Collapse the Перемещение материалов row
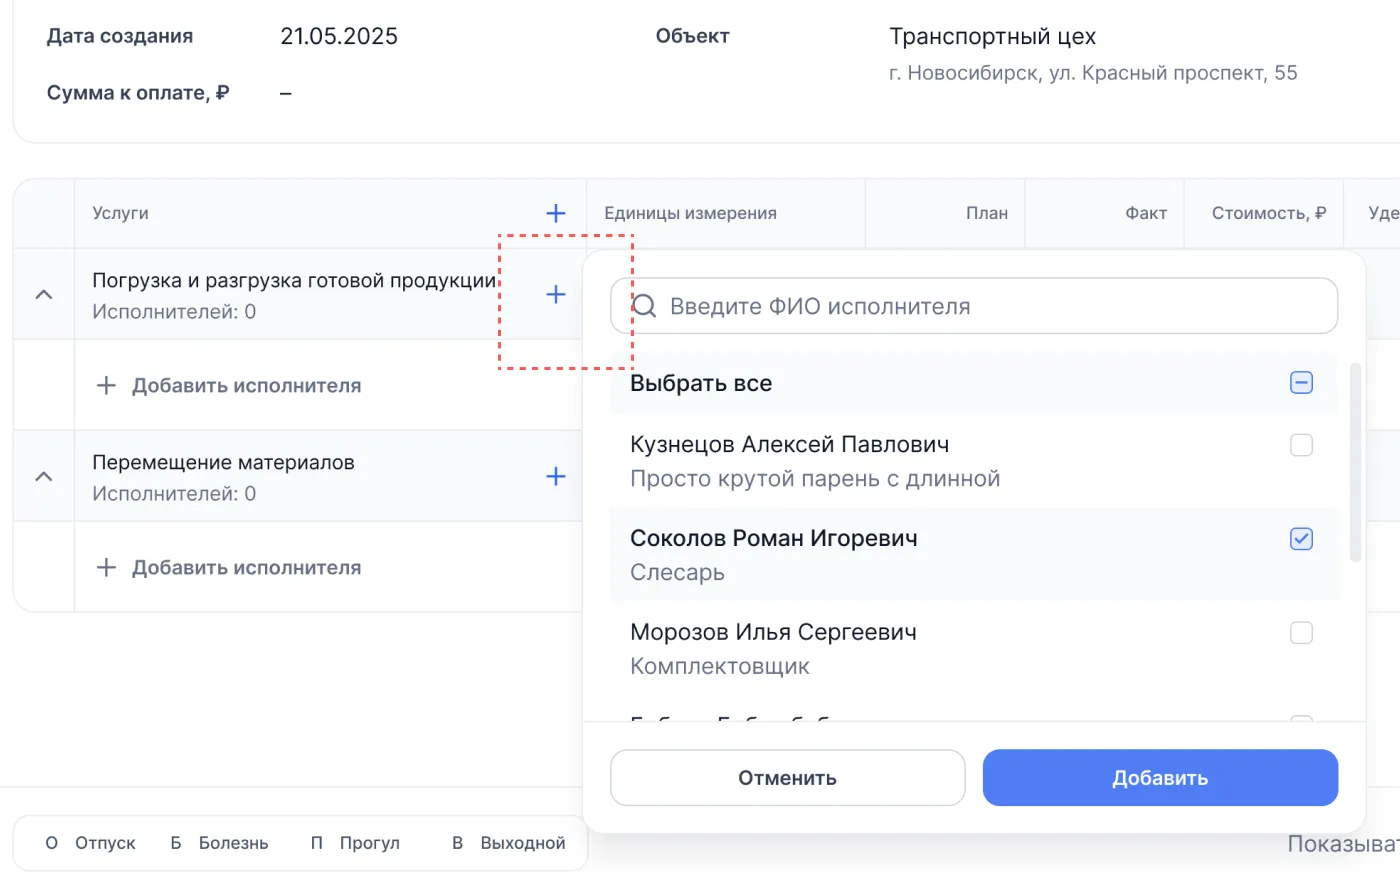The height and width of the screenshot is (880, 1400). [44, 476]
